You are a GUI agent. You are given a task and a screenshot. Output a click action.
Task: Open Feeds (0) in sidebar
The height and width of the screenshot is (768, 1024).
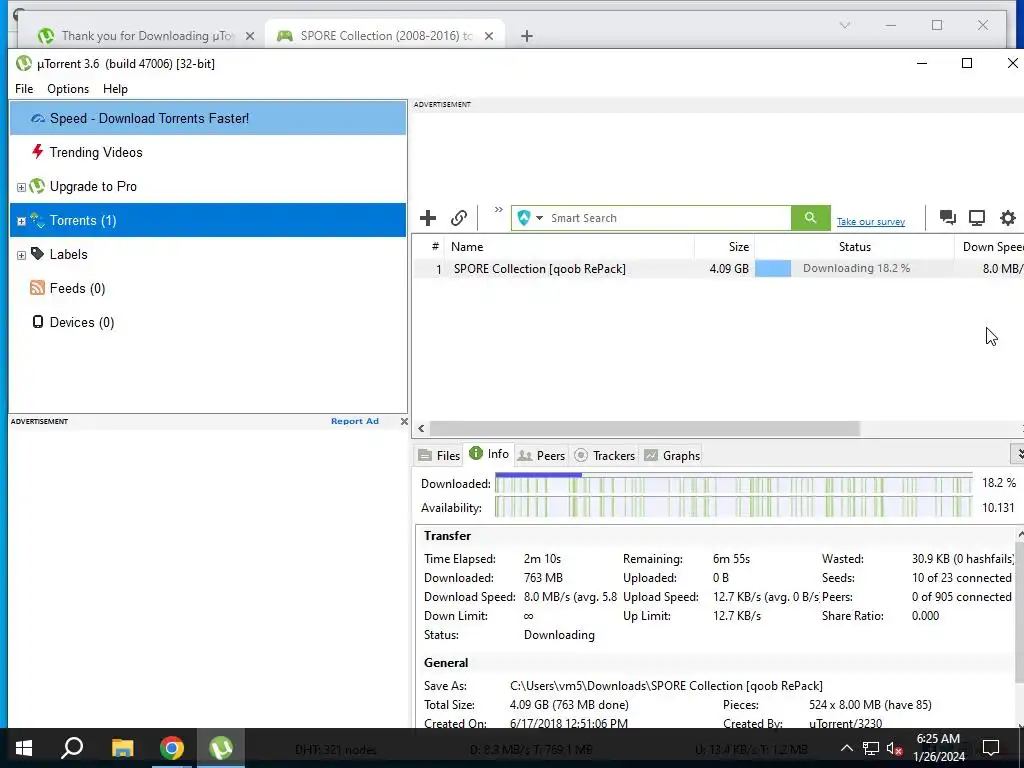(77, 288)
